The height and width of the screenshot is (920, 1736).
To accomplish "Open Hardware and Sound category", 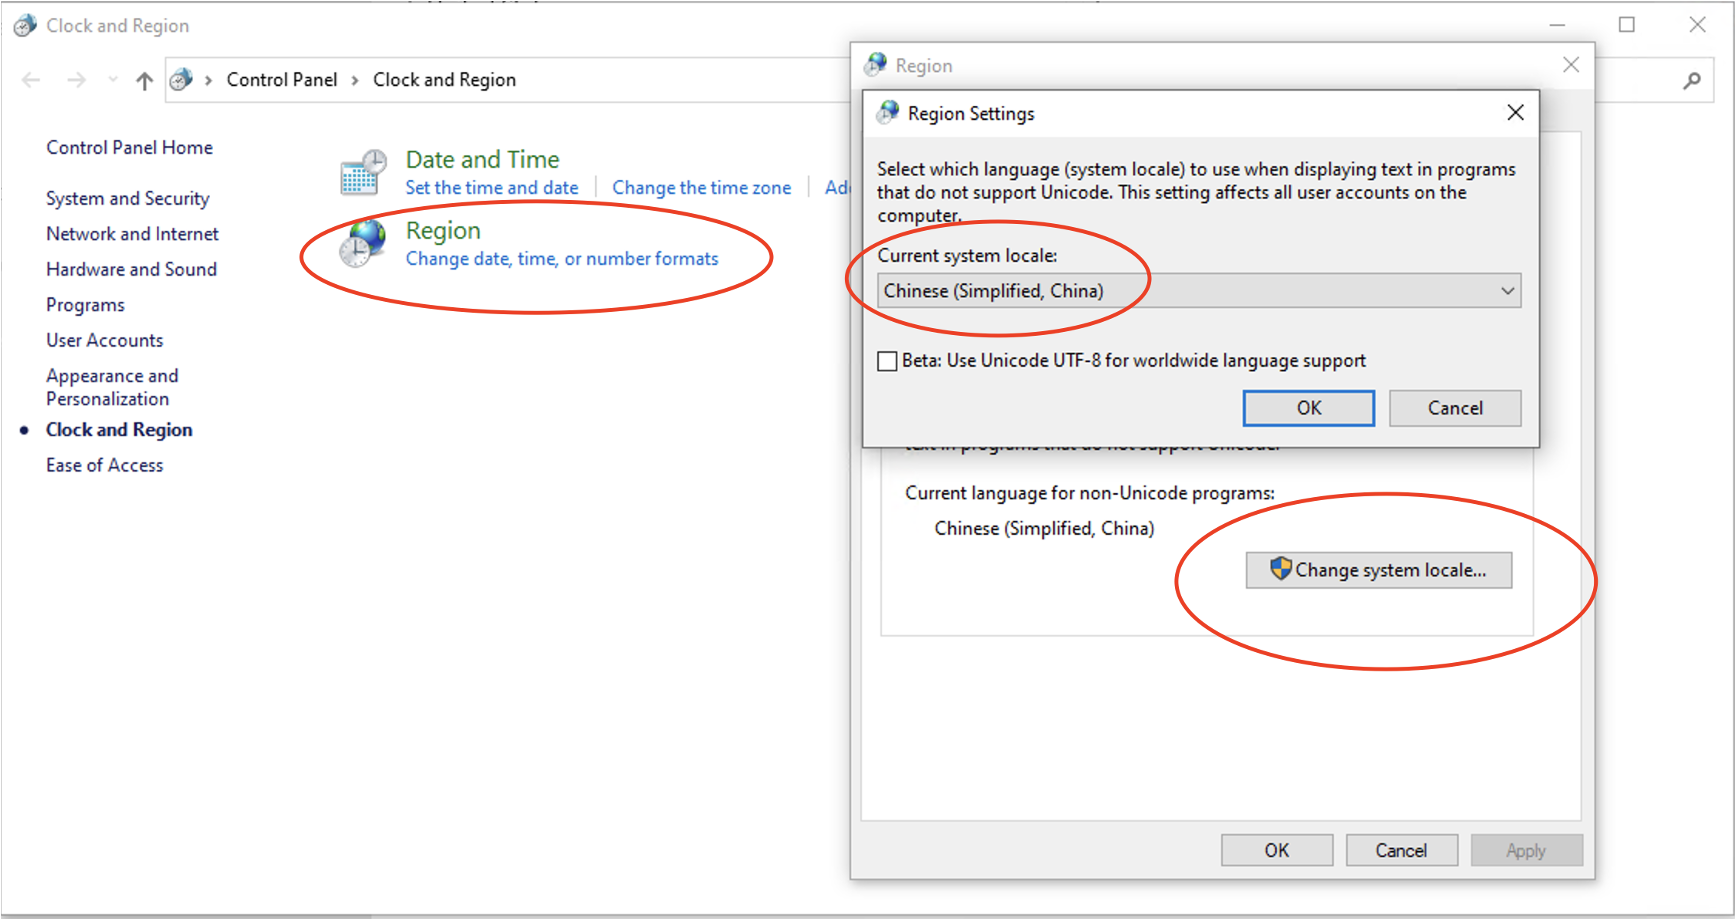I will (x=131, y=270).
